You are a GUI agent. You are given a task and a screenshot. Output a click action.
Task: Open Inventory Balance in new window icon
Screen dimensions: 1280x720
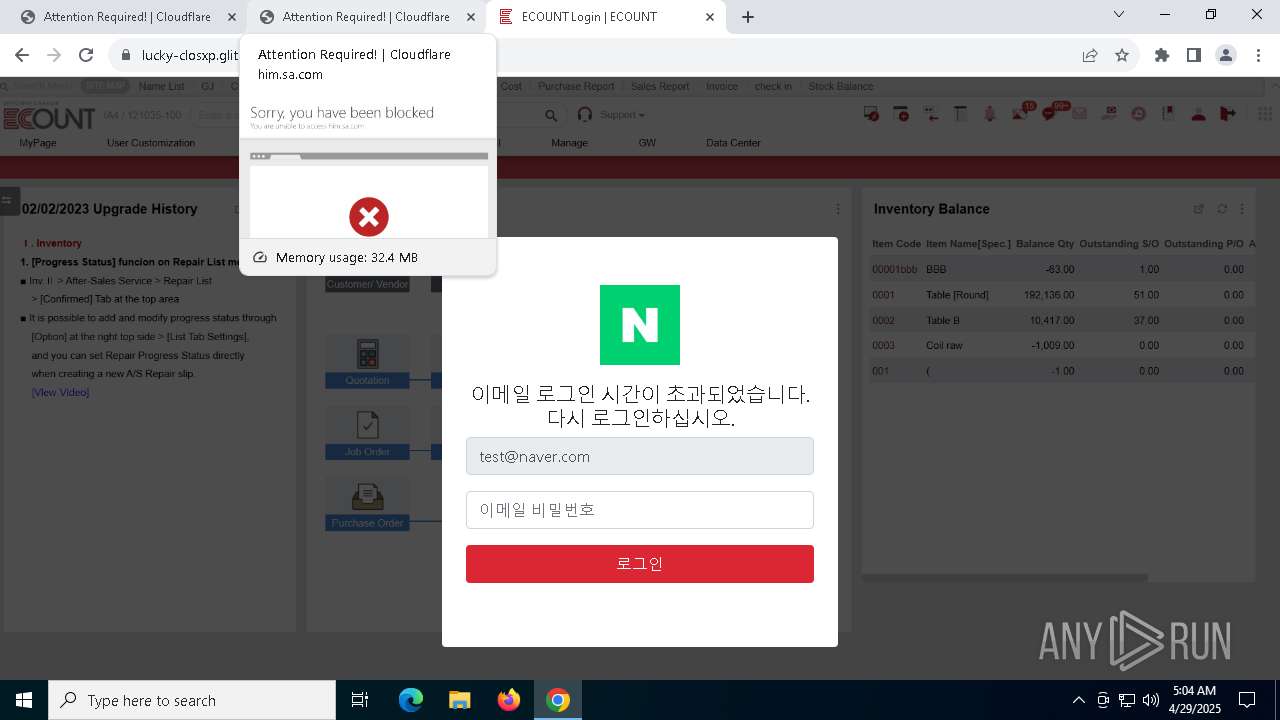coord(1199,209)
